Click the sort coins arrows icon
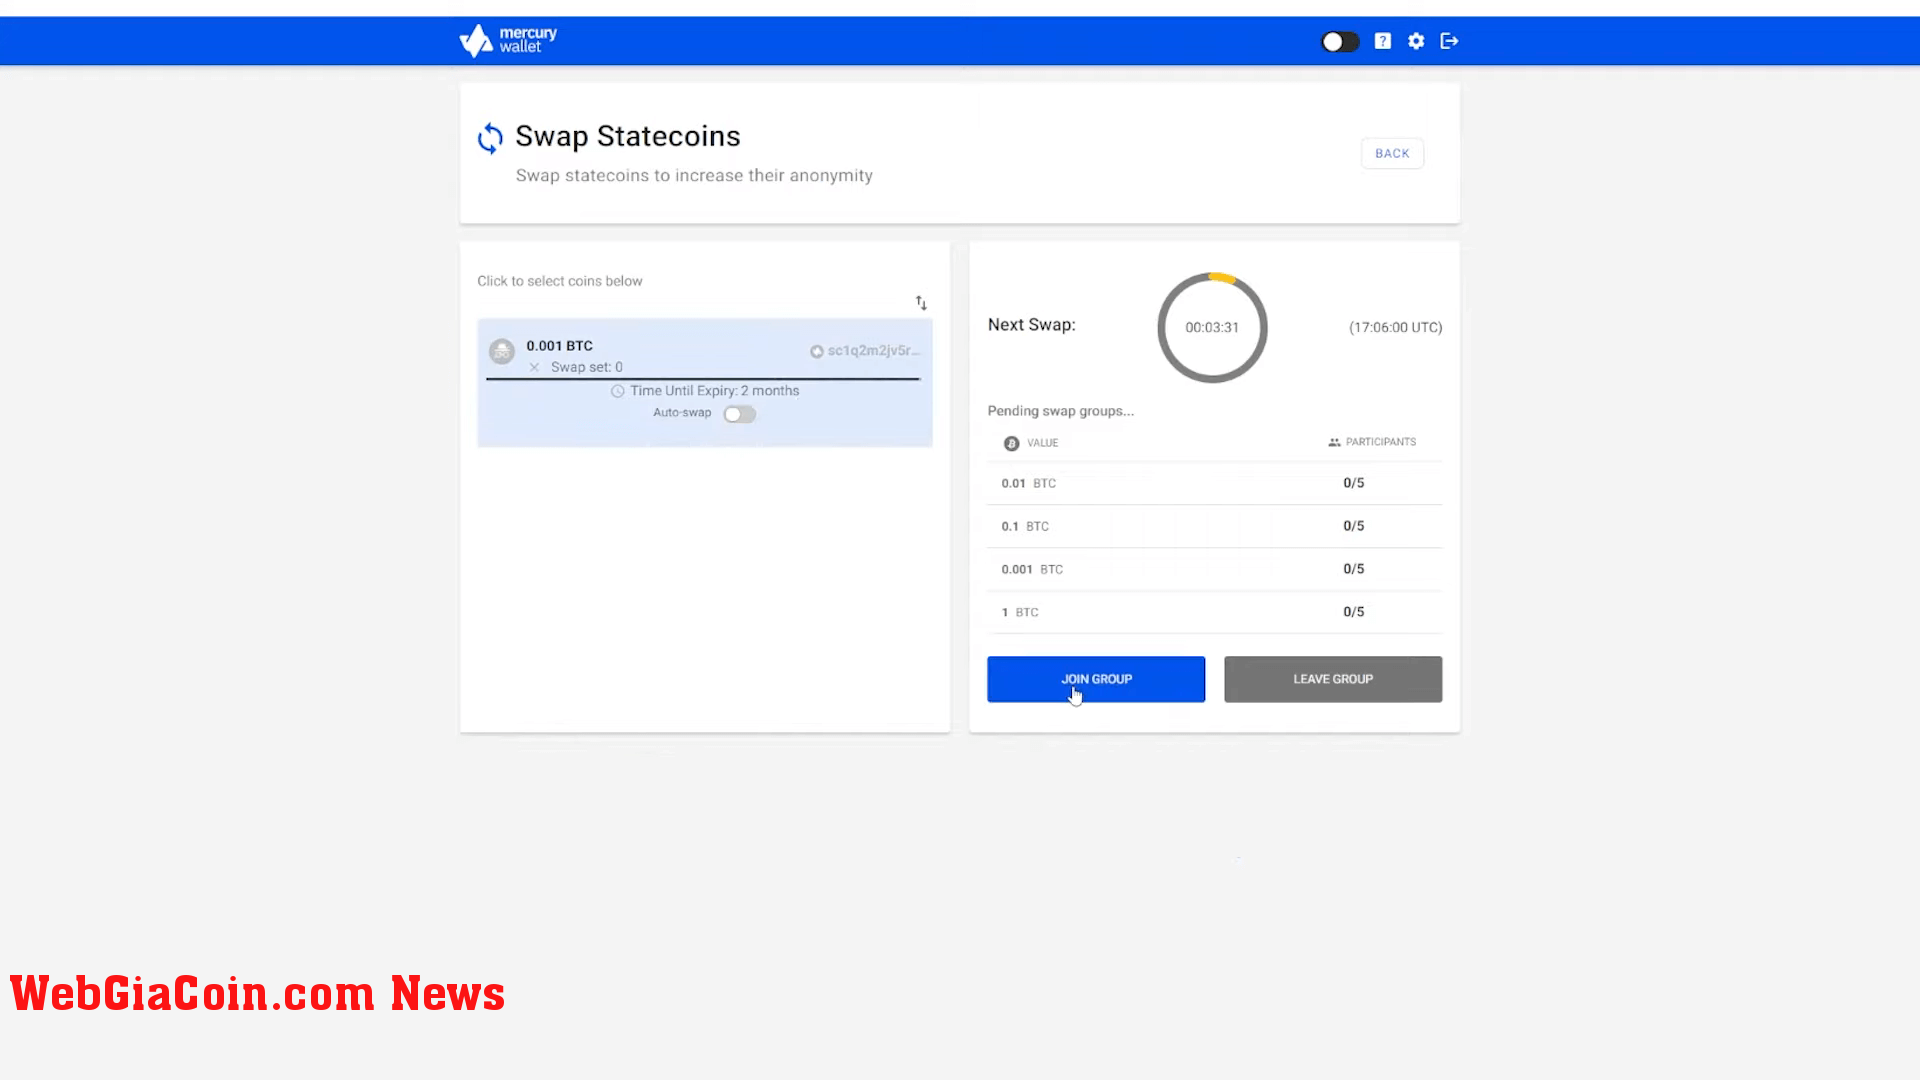Screen dimensions: 1920x1080 pyautogui.click(x=921, y=302)
